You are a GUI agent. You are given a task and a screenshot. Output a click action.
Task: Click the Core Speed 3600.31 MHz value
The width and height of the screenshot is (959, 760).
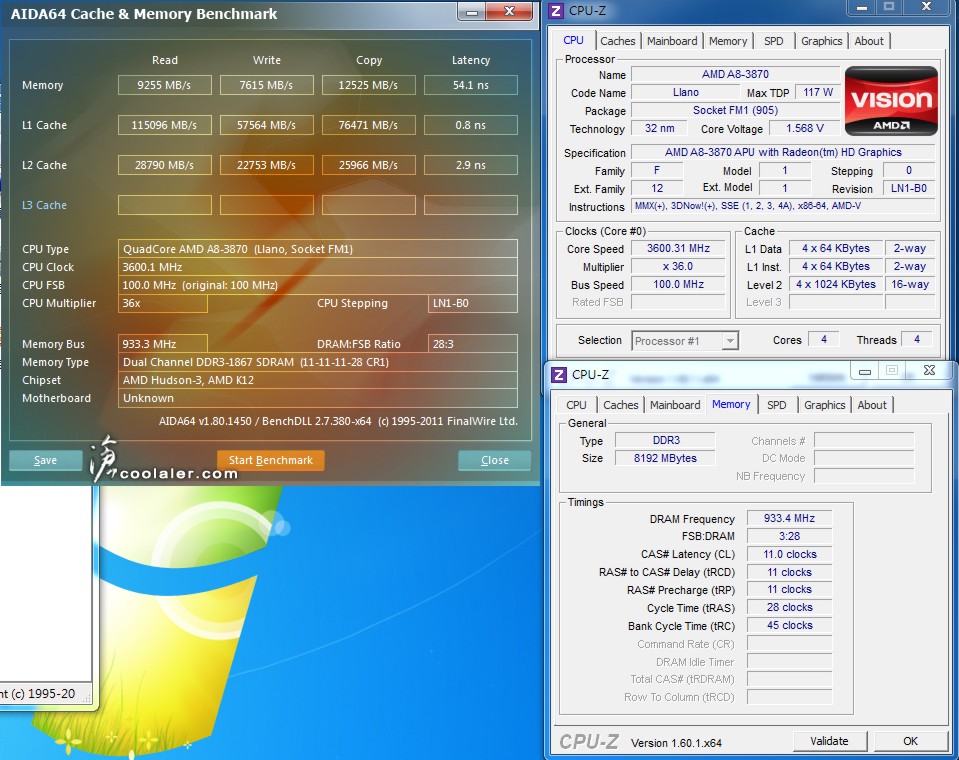point(678,248)
